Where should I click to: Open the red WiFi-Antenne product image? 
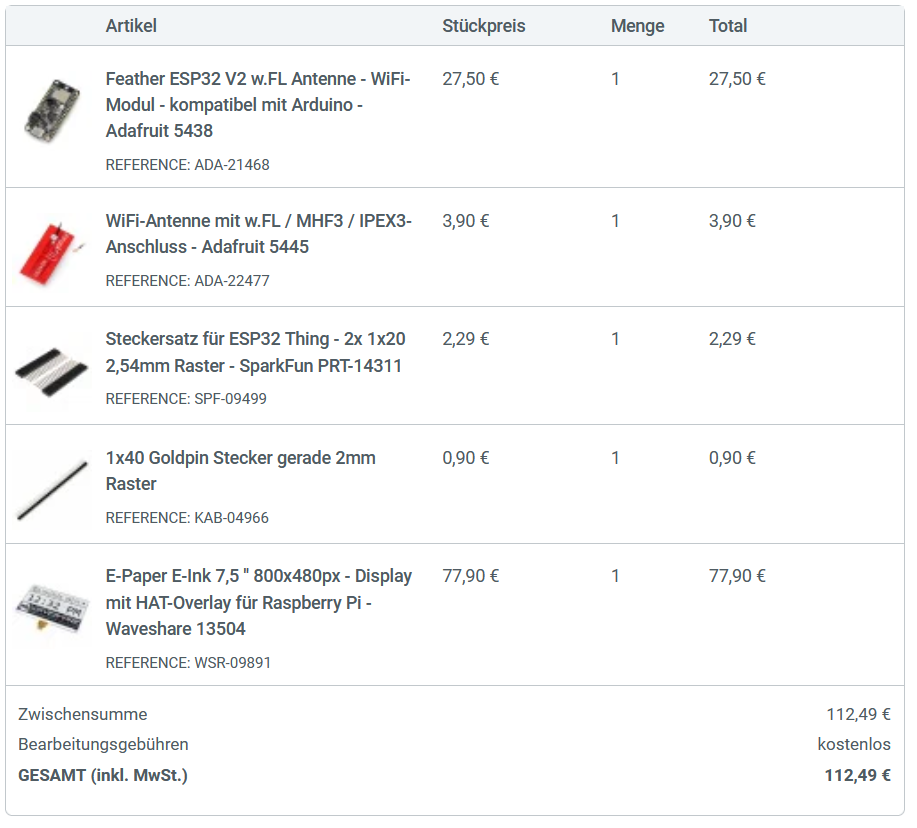[x=52, y=252]
